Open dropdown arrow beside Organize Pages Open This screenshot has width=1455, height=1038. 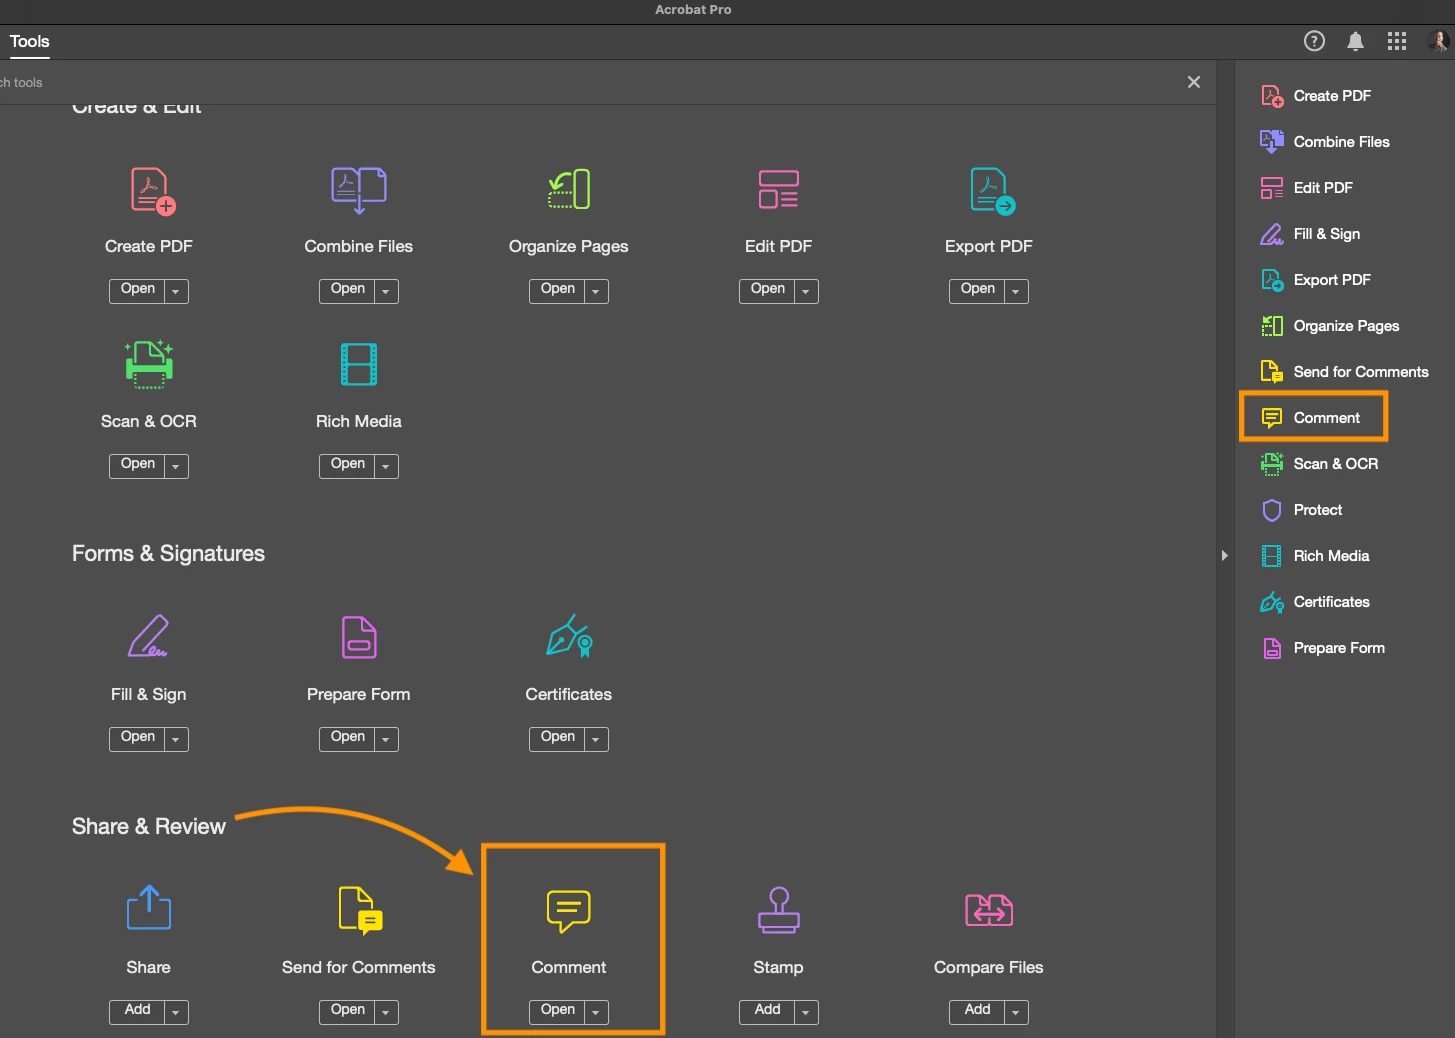tap(596, 291)
